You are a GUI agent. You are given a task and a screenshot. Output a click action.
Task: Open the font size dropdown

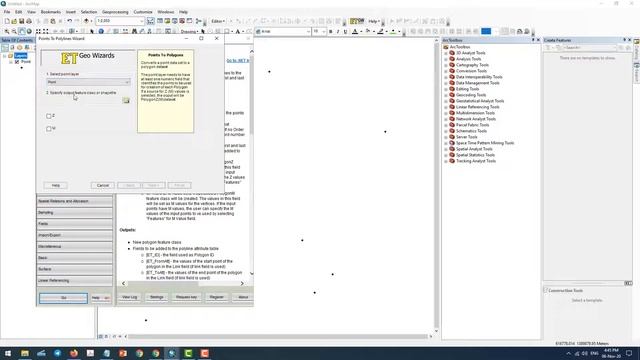323,31
